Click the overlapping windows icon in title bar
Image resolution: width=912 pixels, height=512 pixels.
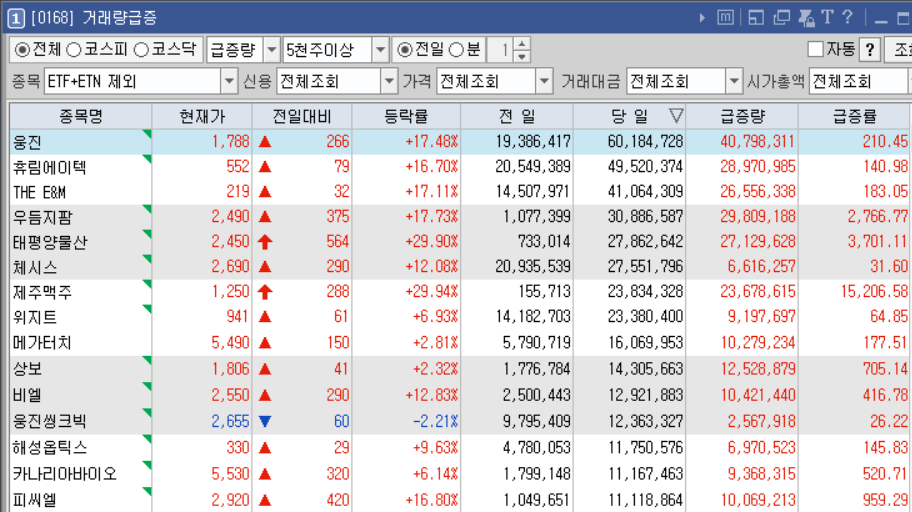coord(781,18)
